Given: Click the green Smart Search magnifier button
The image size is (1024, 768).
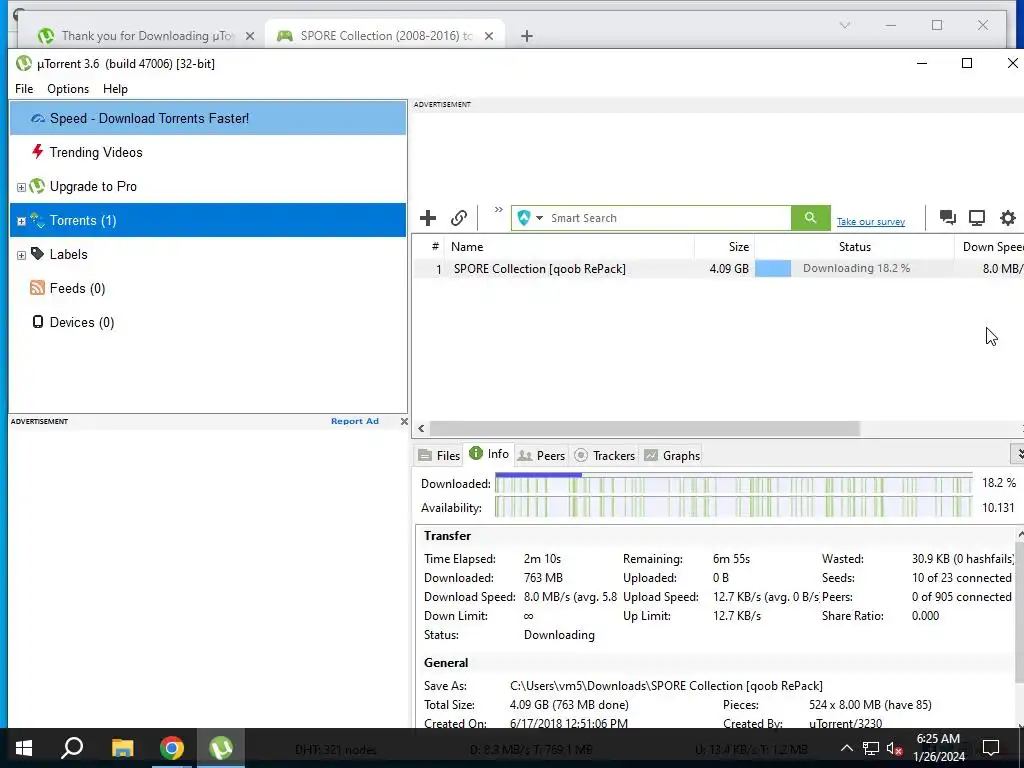Looking at the screenshot, I should coord(810,218).
